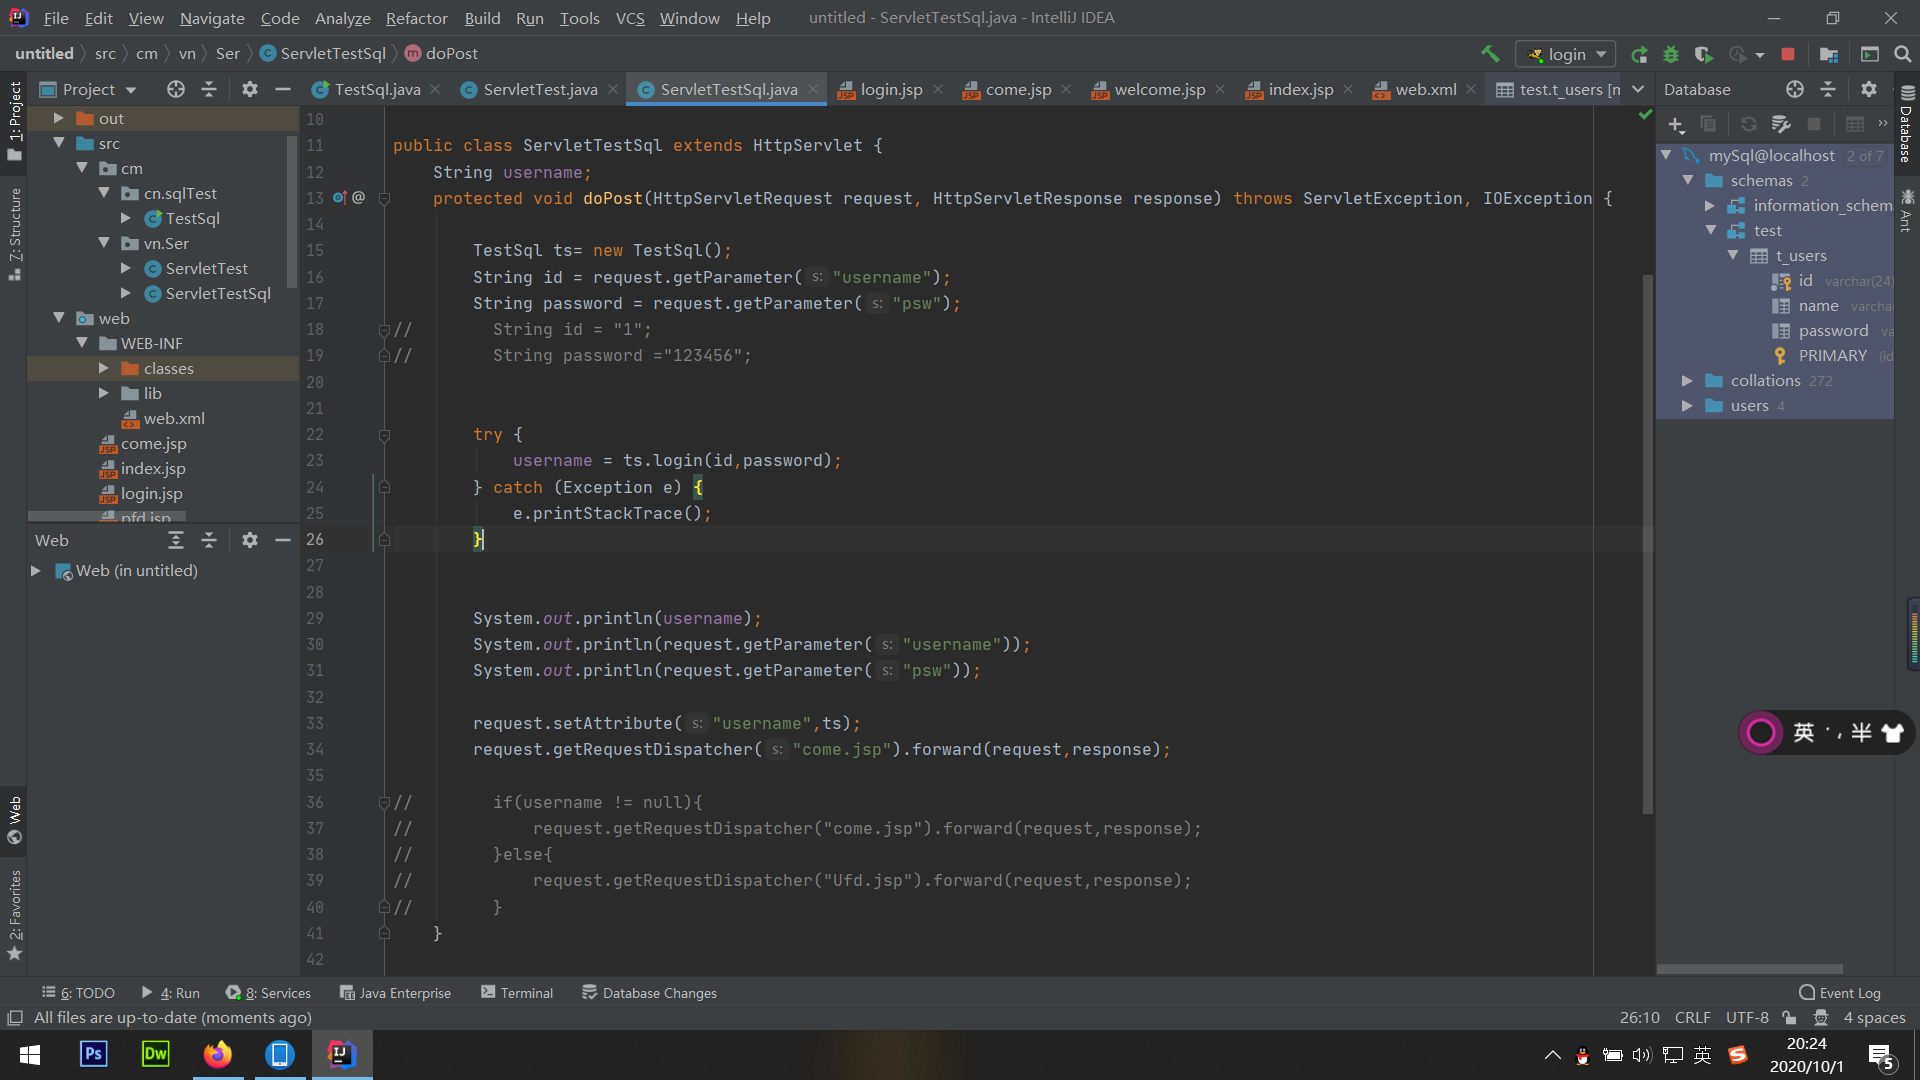Screen dimensions: 1920x1080
Task: Open the Terminal tool window
Action: coord(517,993)
